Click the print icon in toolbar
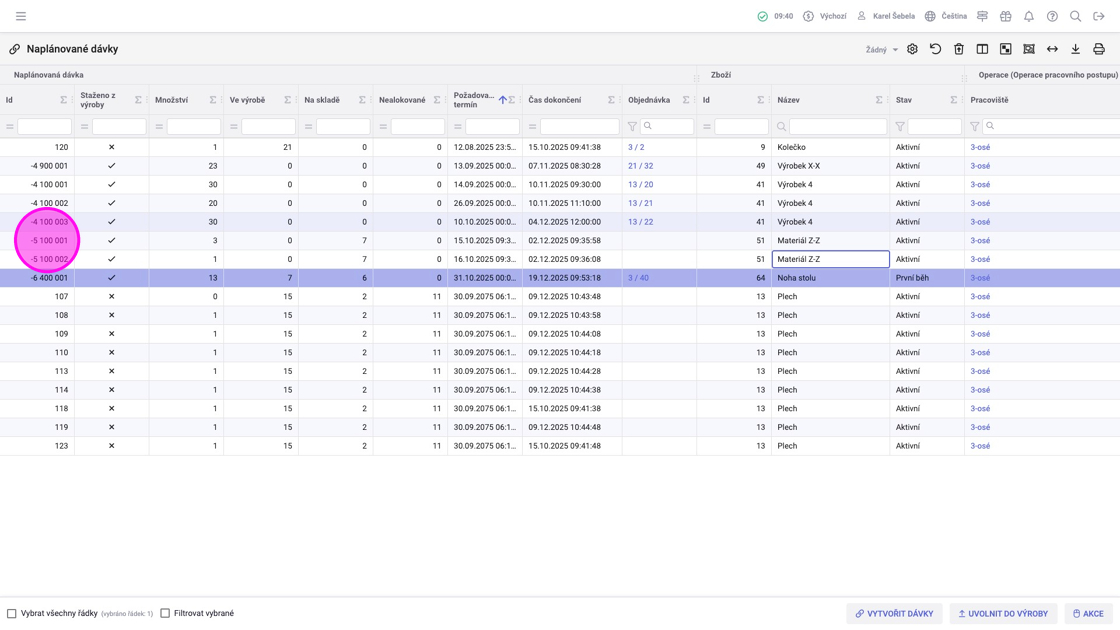The height and width of the screenshot is (630, 1120). pyautogui.click(x=1098, y=49)
